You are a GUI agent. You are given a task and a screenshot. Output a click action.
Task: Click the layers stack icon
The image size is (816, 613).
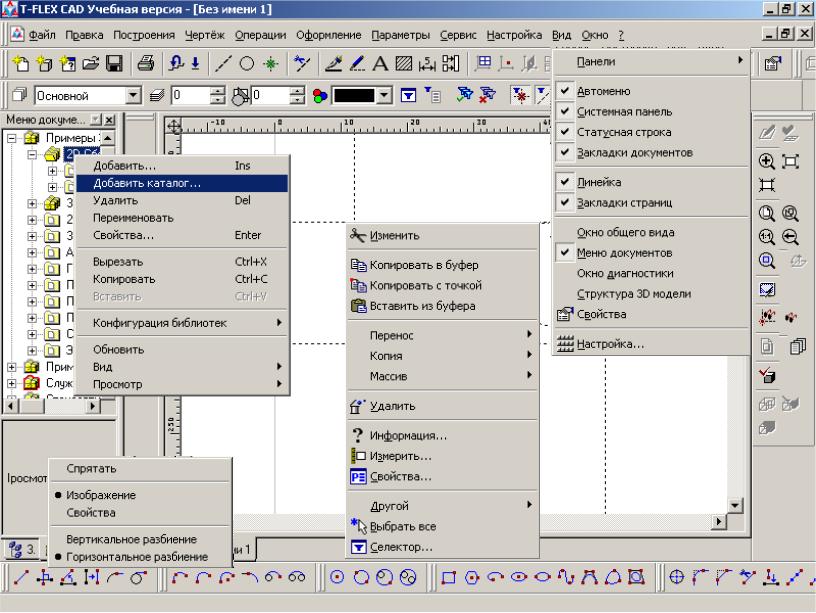point(157,95)
